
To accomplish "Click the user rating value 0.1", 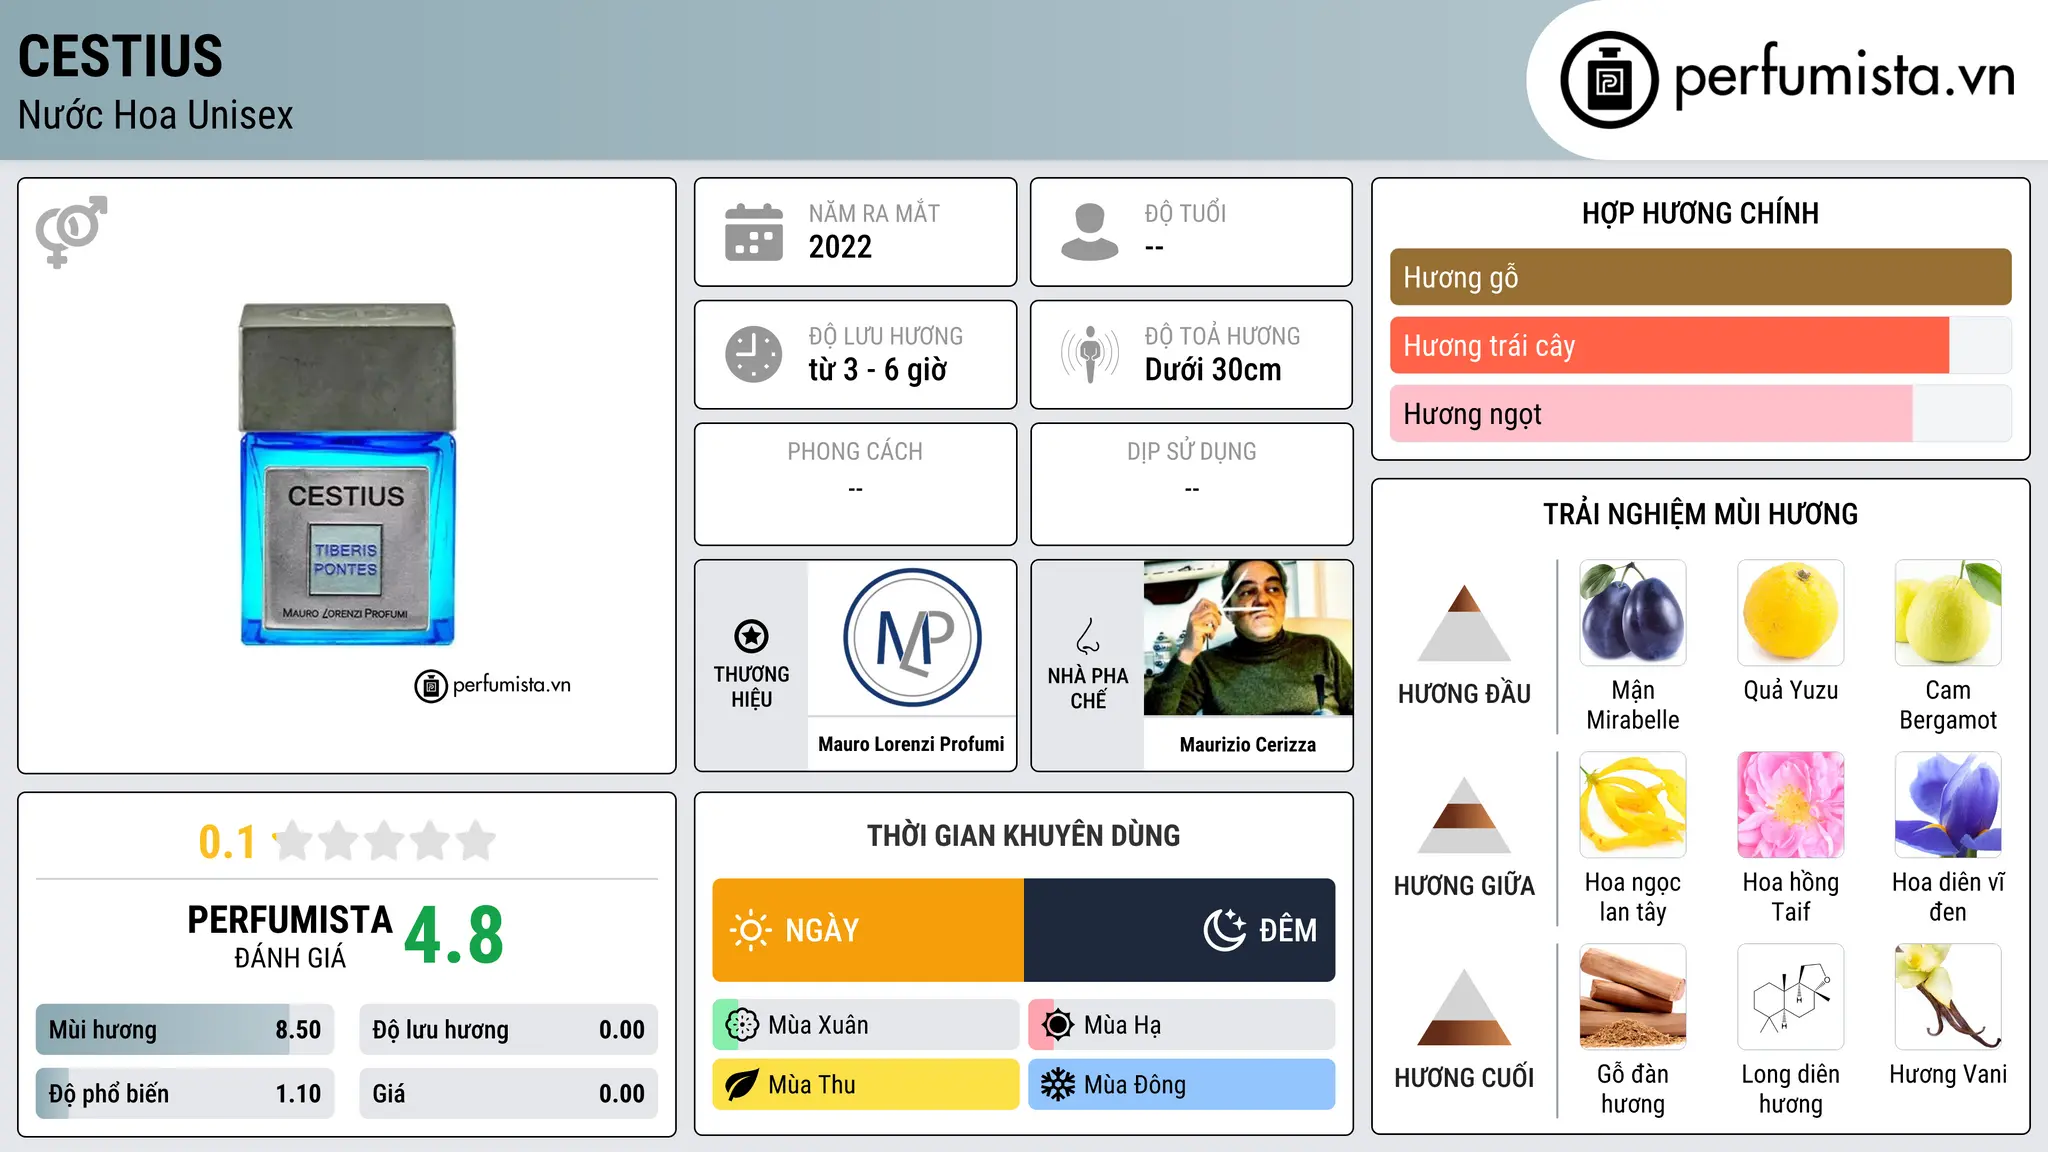I will click(227, 842).
